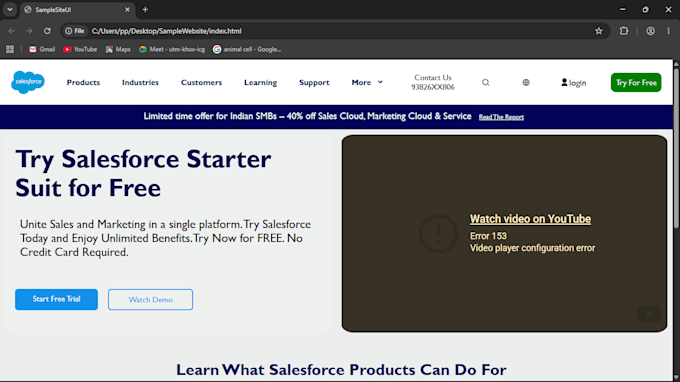
Task: Open the Gmail bookmark
Action: coord(42,49)
